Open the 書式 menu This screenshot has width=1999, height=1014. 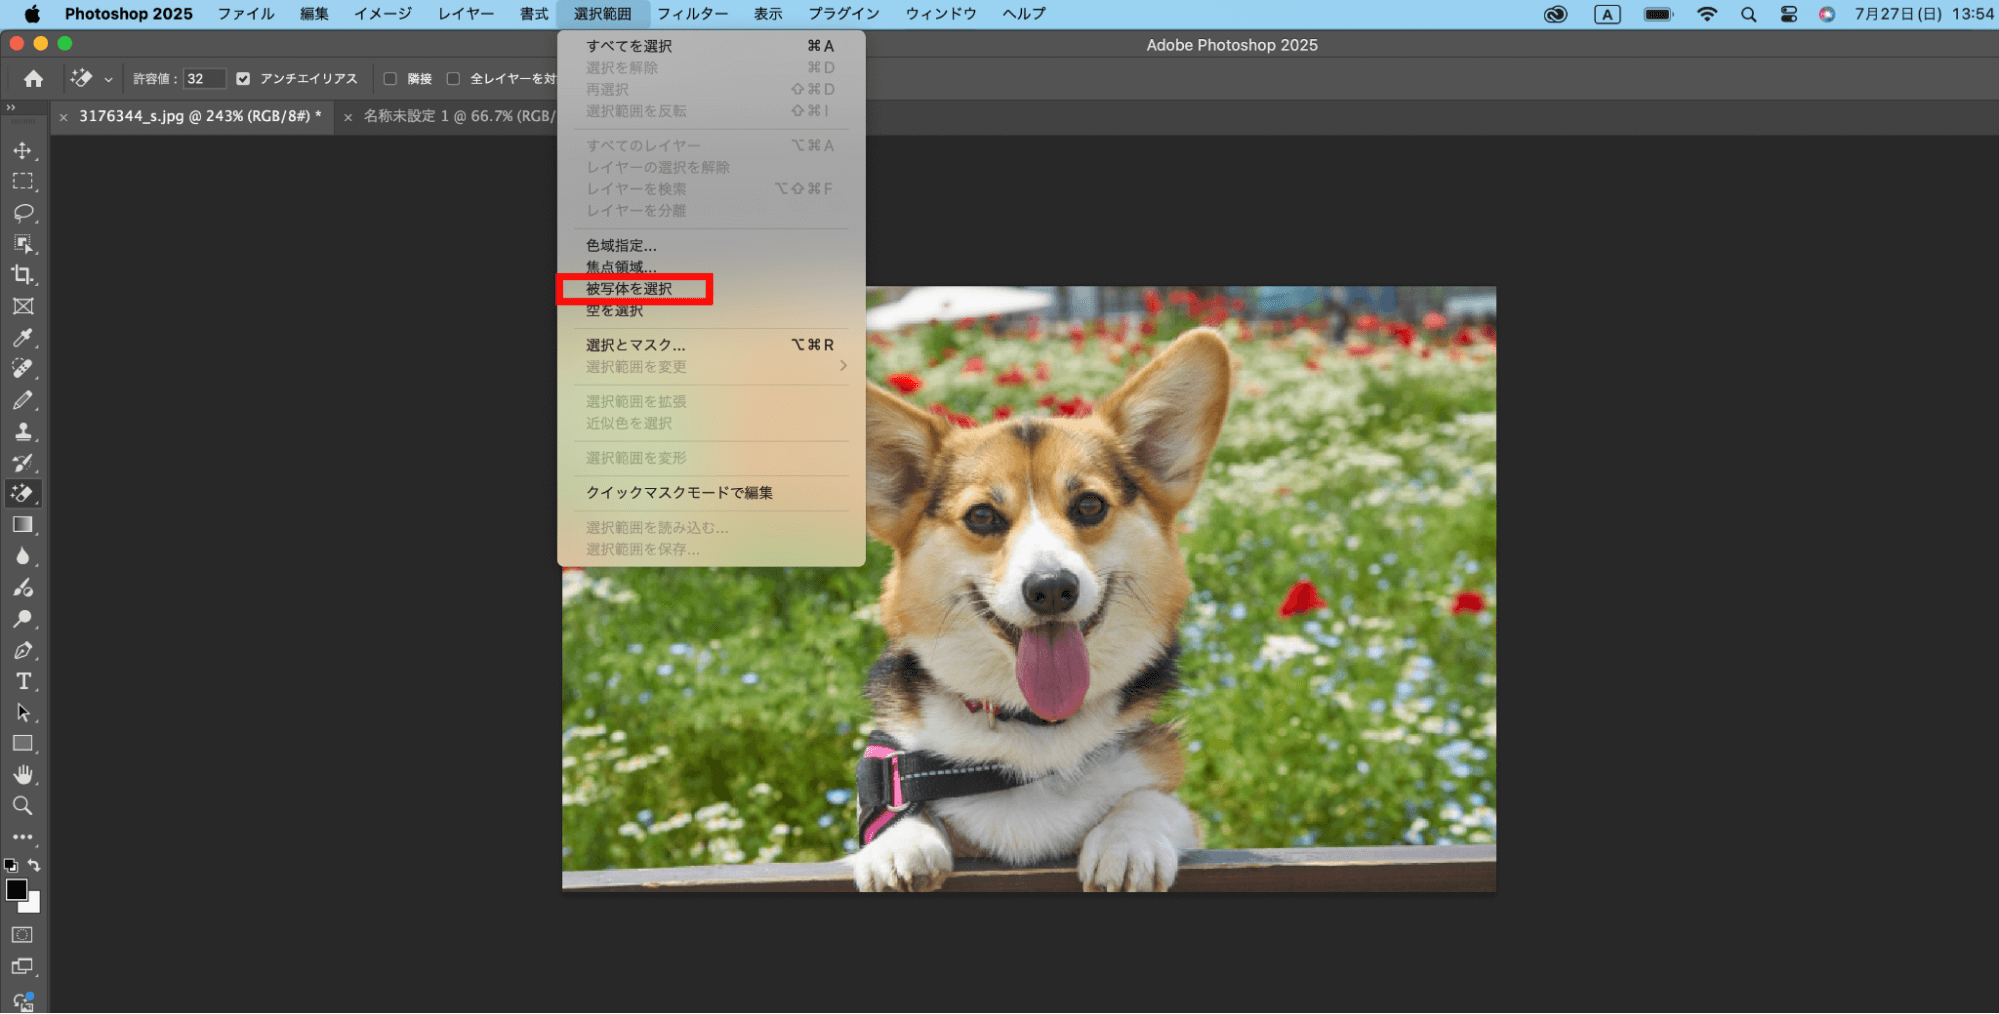tap(534, 14)
